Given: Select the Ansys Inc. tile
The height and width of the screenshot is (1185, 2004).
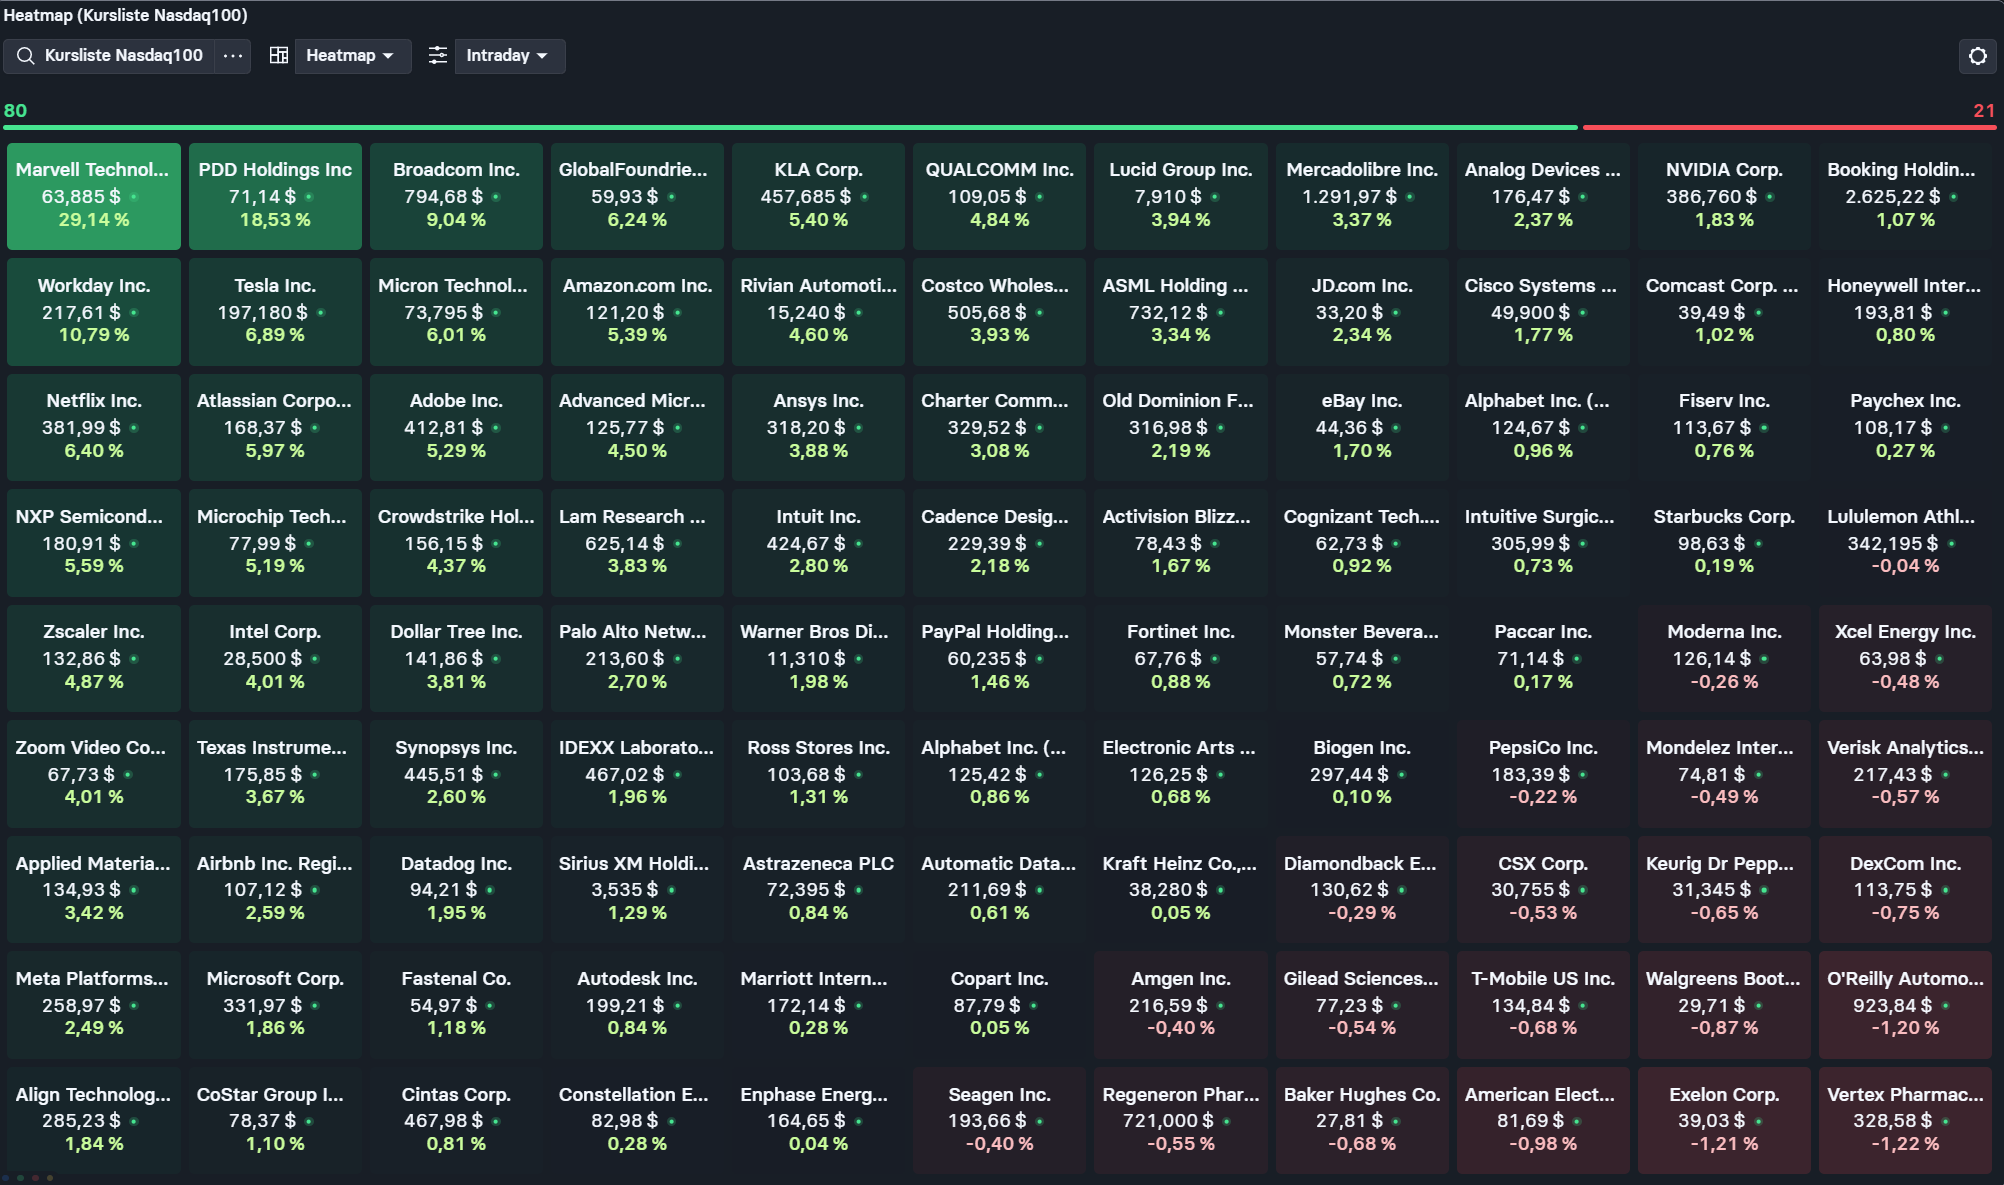Looking at the screenshot, I should 818,427.
